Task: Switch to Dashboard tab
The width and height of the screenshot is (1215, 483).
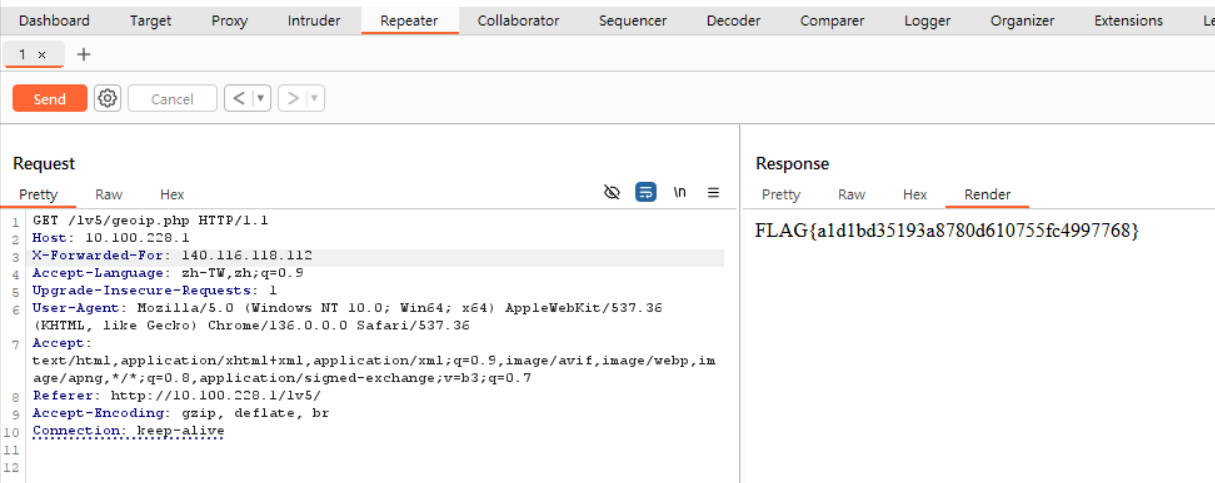Action: tap(54, 20)
